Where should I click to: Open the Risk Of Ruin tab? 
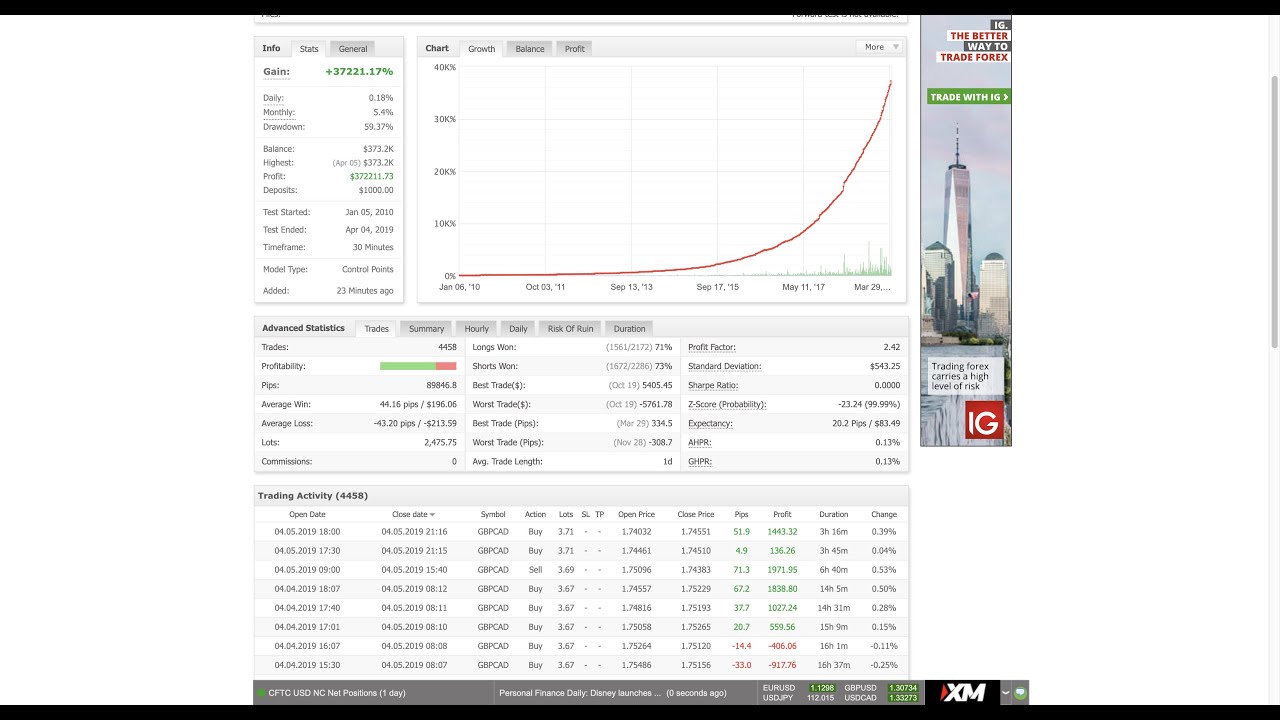[570, 329]
